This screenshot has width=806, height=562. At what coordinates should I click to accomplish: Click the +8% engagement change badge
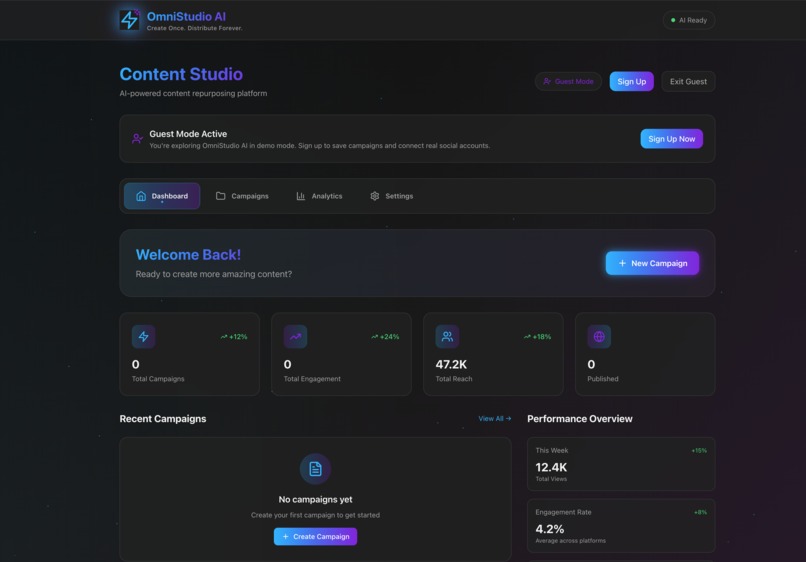700,512
